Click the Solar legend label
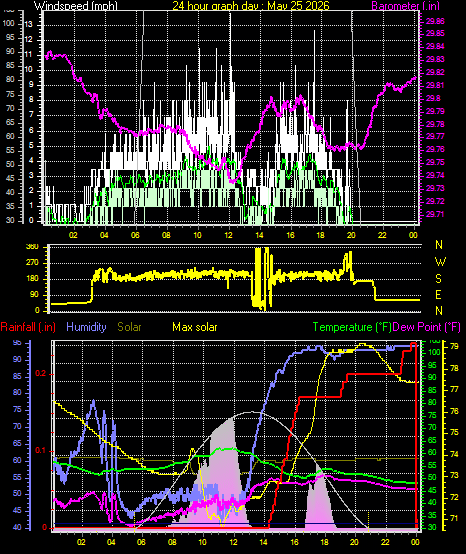 point(129,327)
